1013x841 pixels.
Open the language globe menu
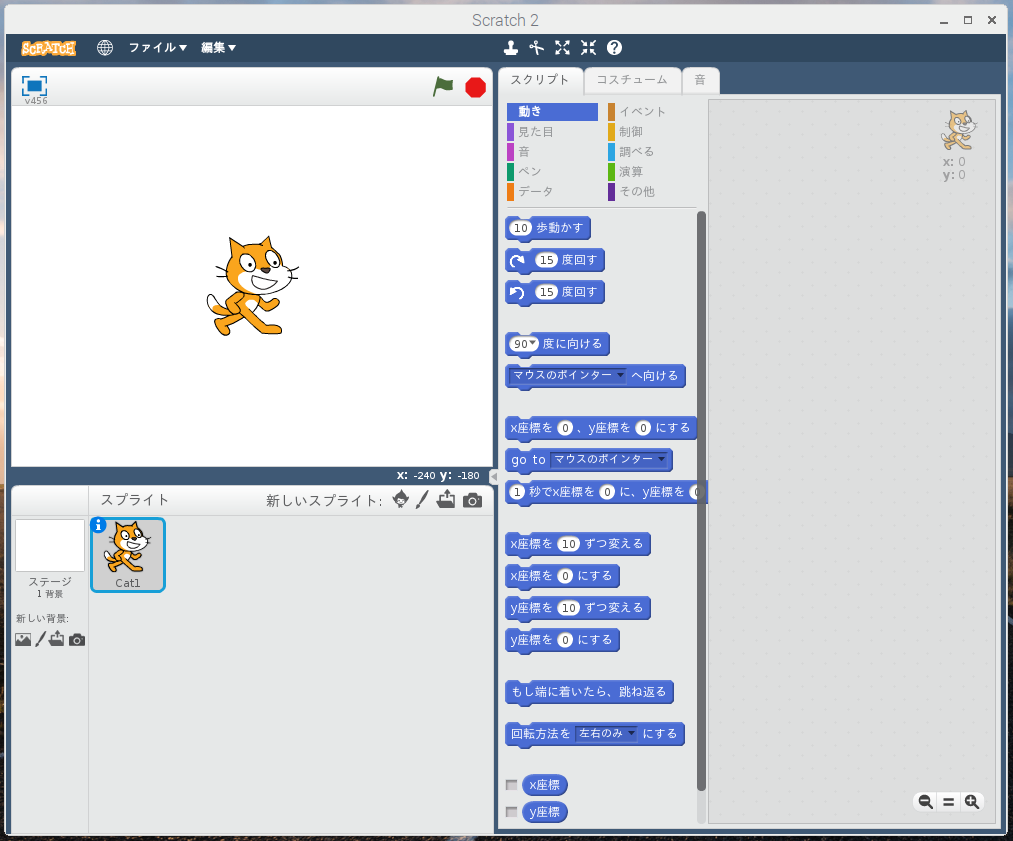[105, 47]
